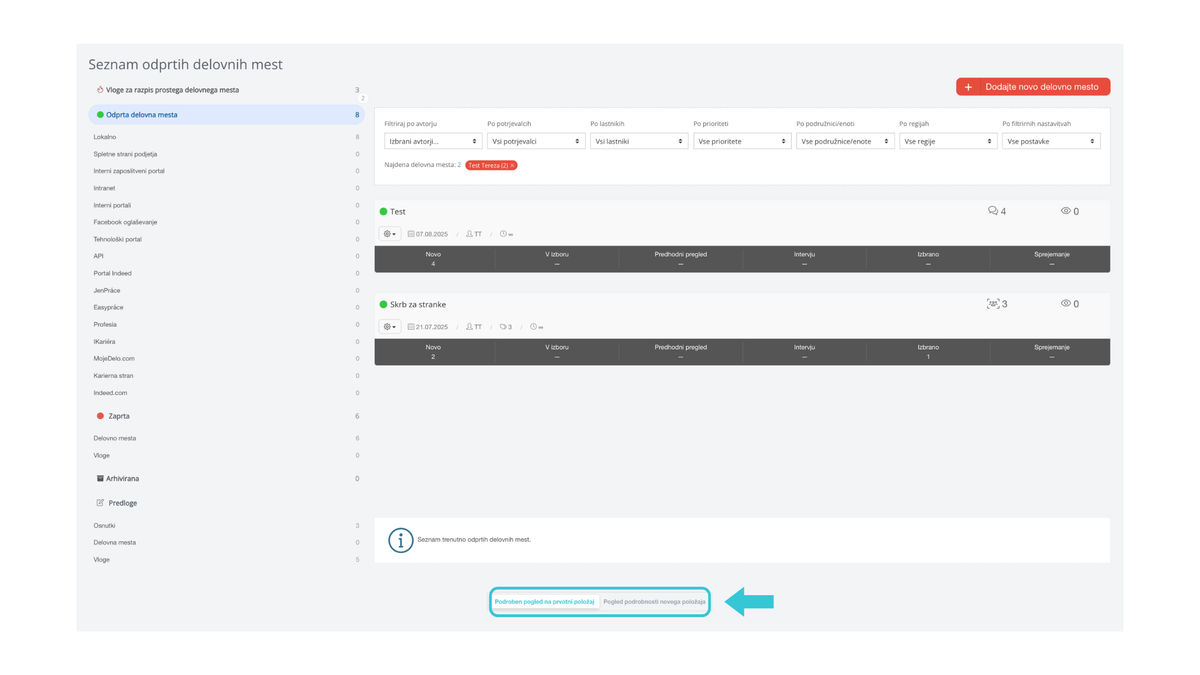
Task: Open the Izbrani avtorji author filter dropdown
Action: pyautogui.click(x=433, y=142)
